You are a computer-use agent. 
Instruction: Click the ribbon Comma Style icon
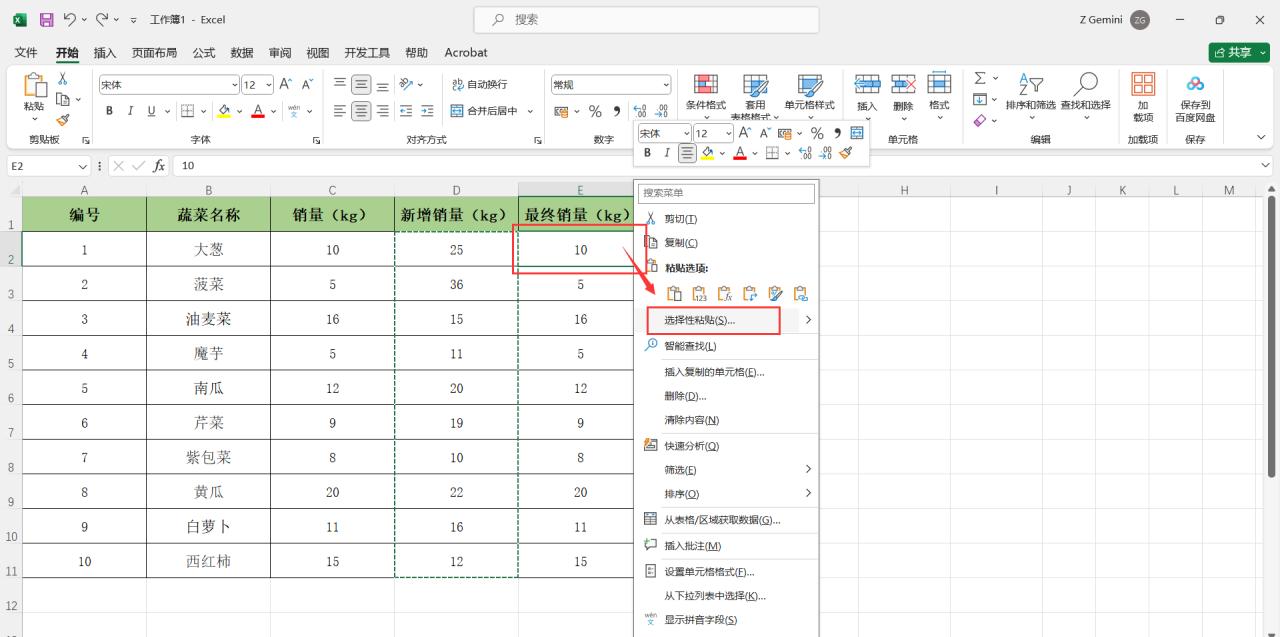coord(616,111)
